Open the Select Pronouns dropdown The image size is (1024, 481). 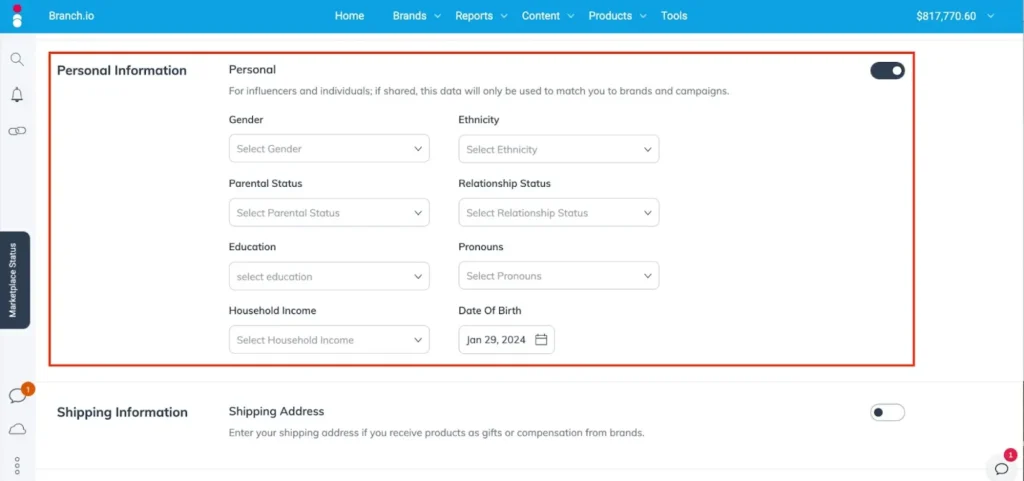tap(558, 276)
